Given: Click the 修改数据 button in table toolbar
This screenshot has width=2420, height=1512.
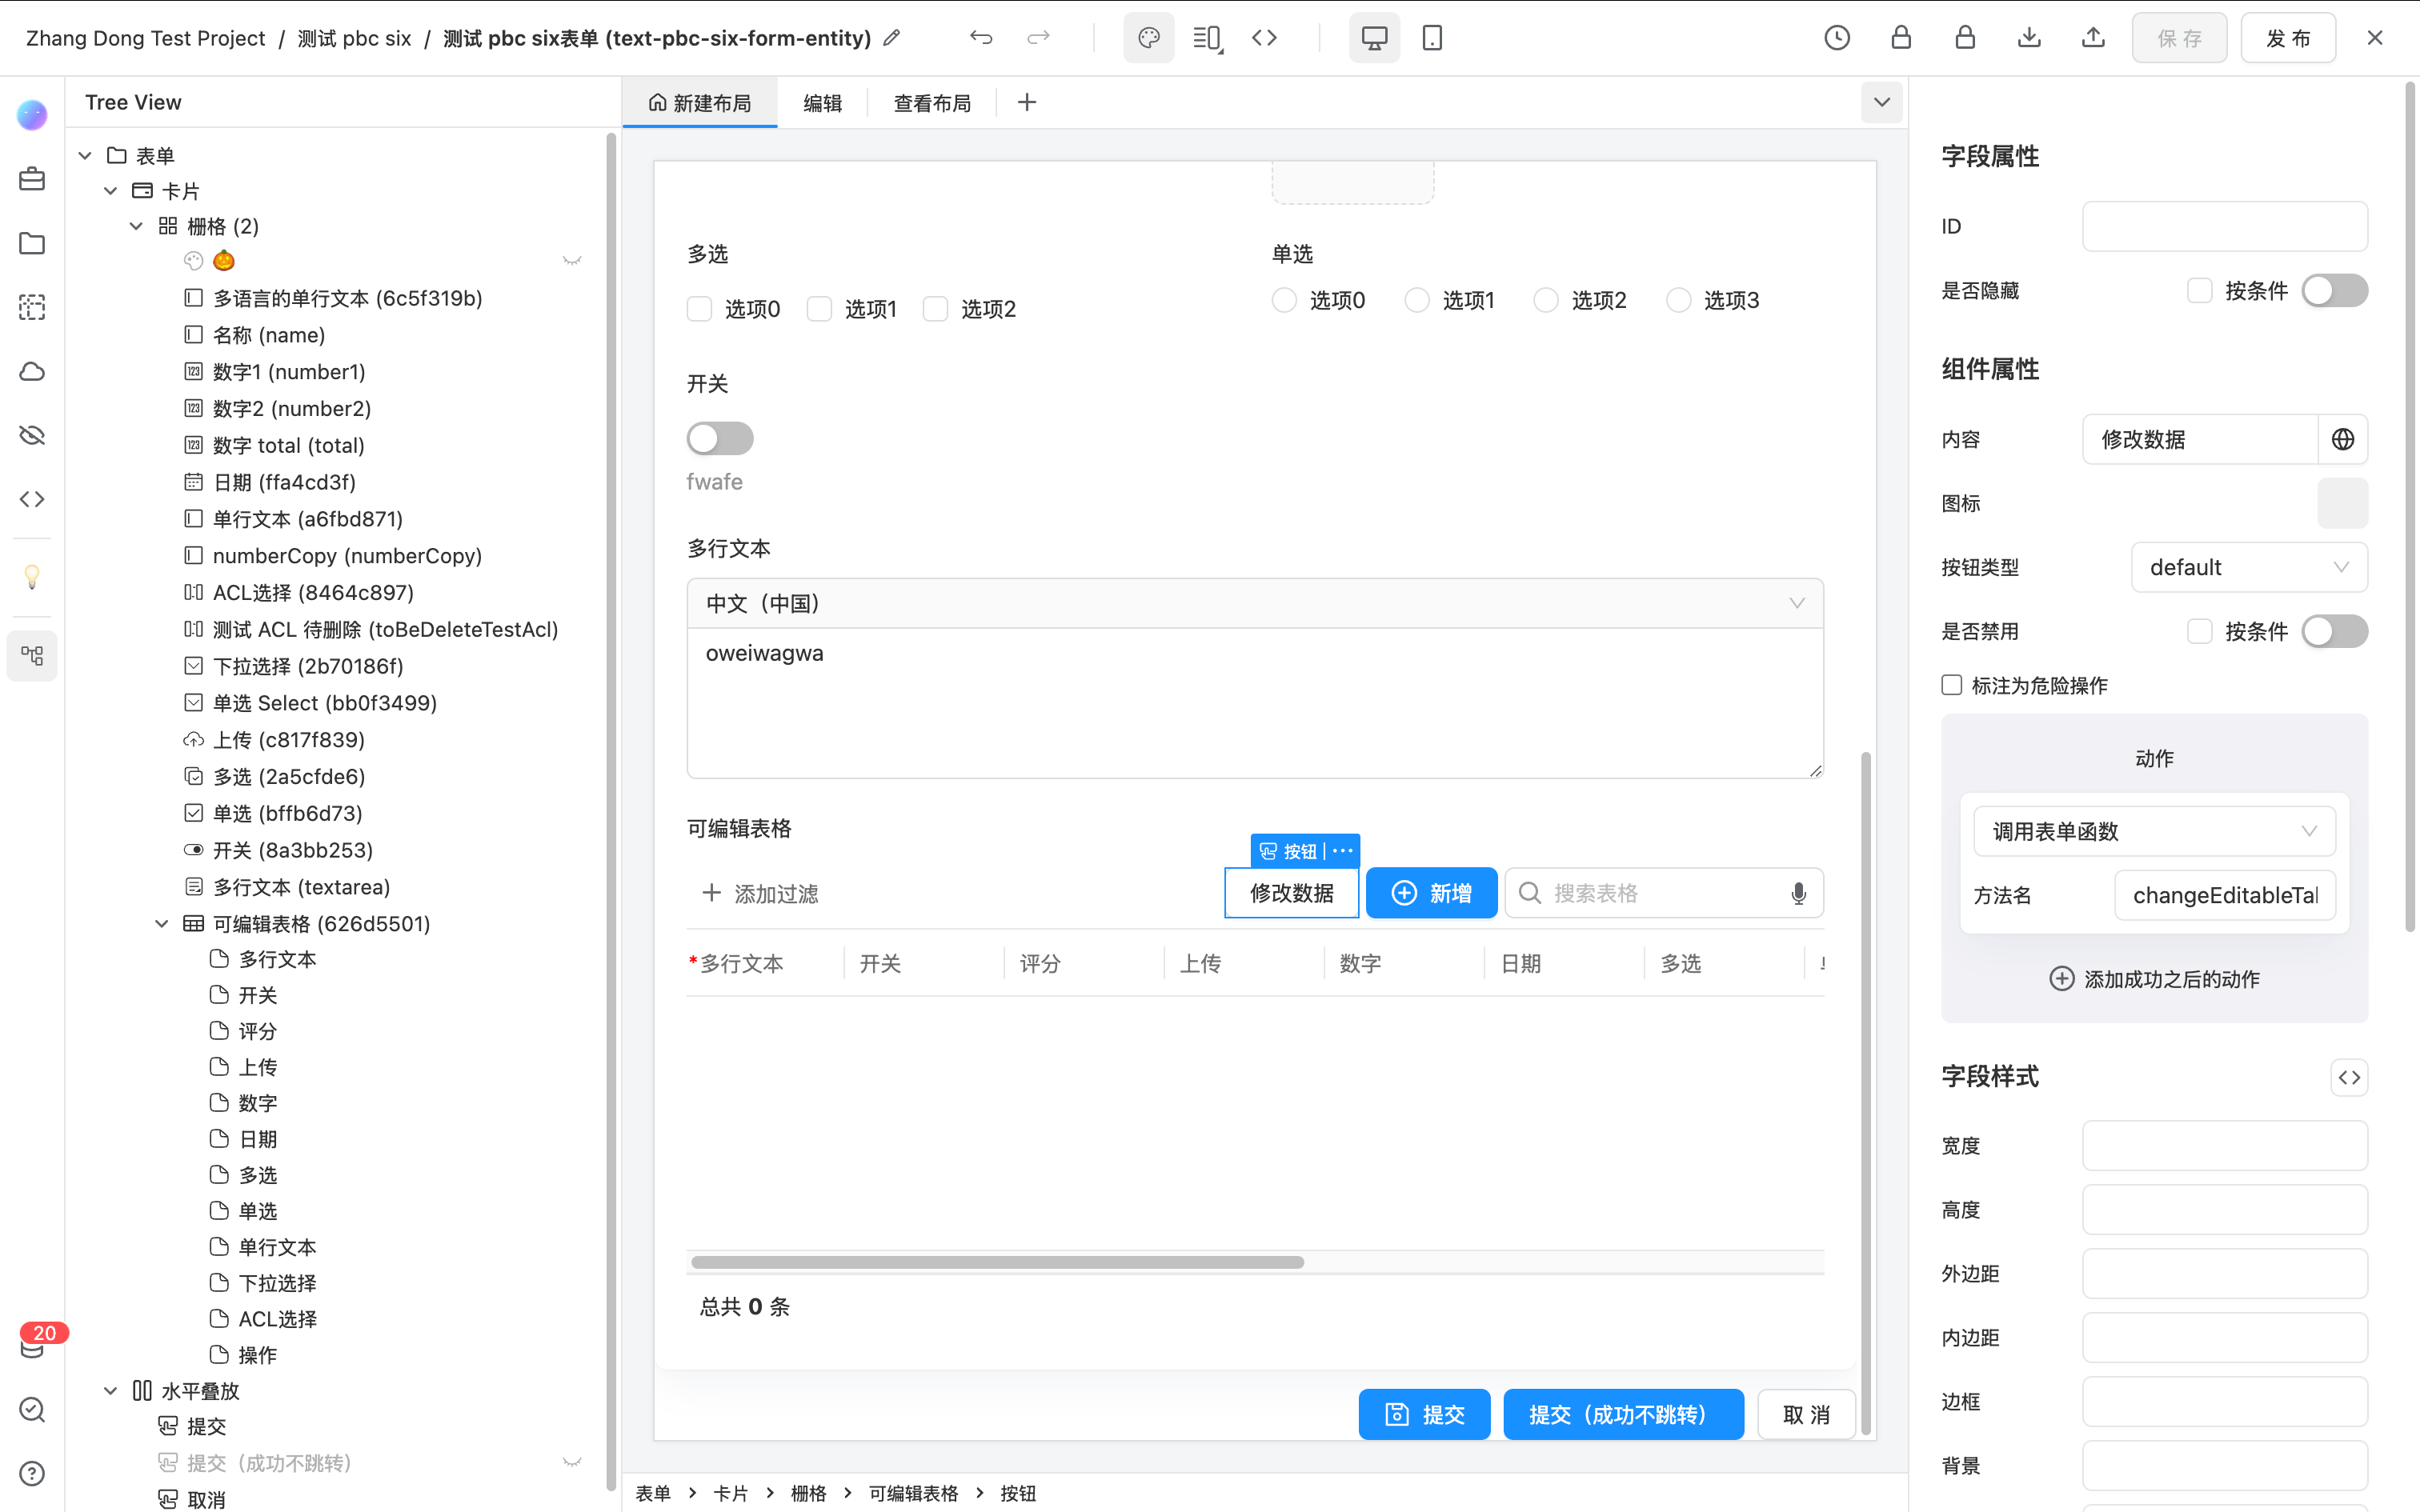Looking at the screenshot, I should [1291, 893].
